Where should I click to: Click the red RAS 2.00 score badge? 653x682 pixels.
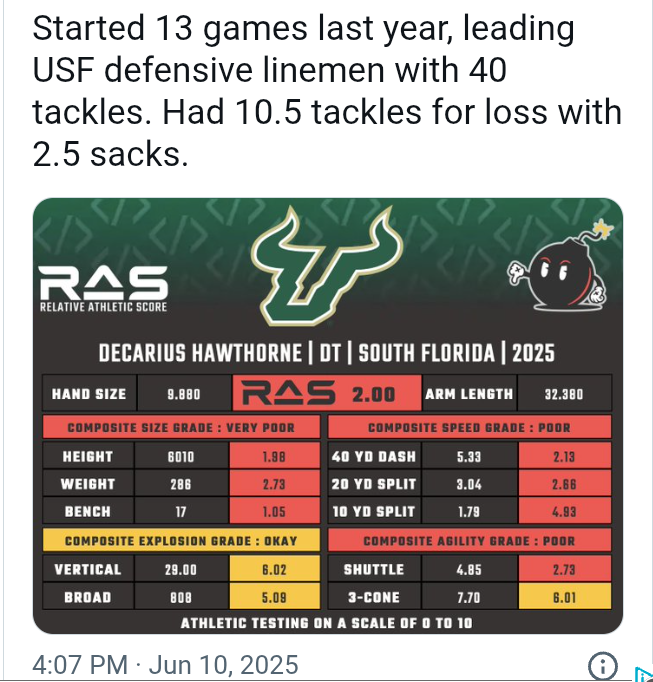tap(327, 393)
